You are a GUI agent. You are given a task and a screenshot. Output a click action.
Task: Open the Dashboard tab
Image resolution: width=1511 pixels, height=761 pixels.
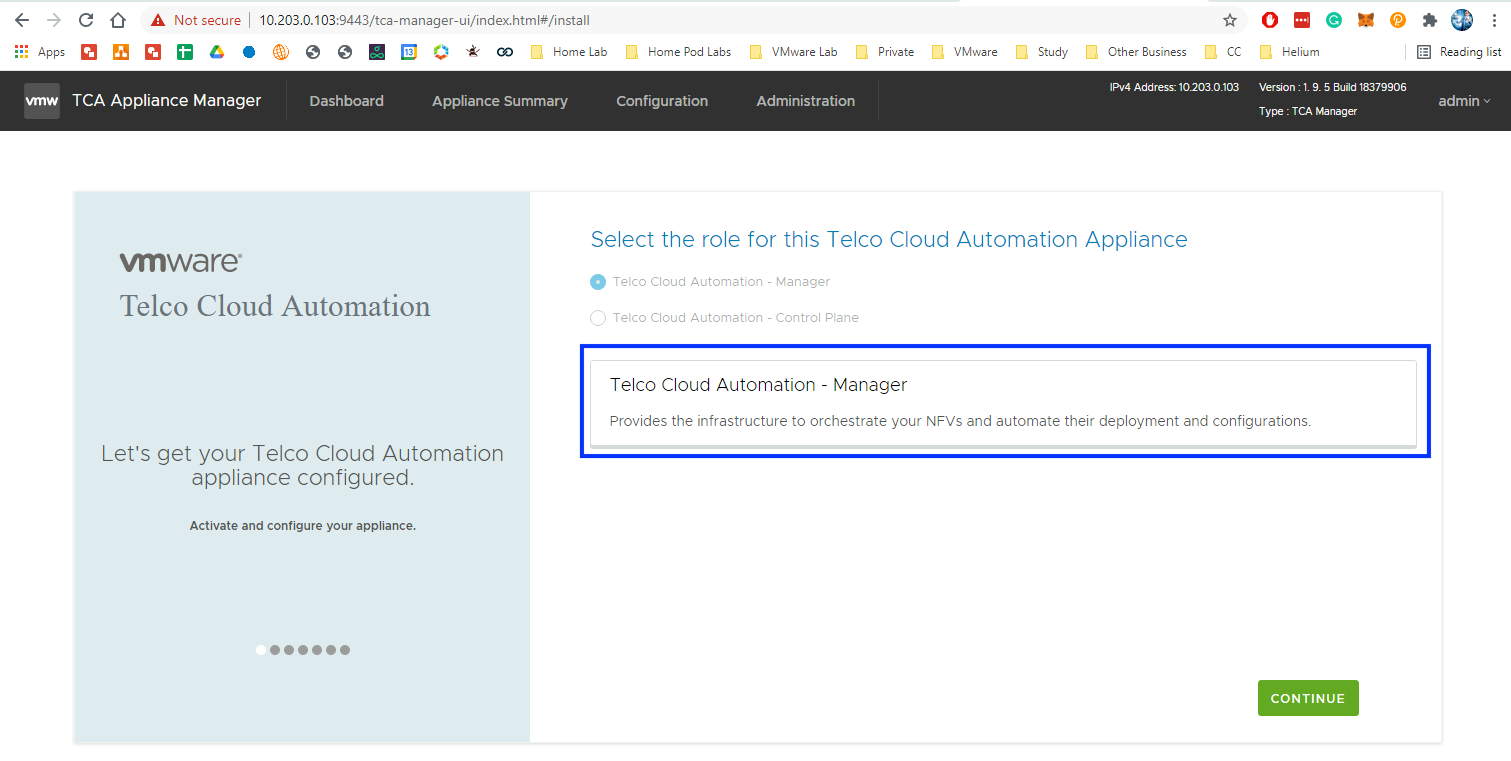point(346,101)
